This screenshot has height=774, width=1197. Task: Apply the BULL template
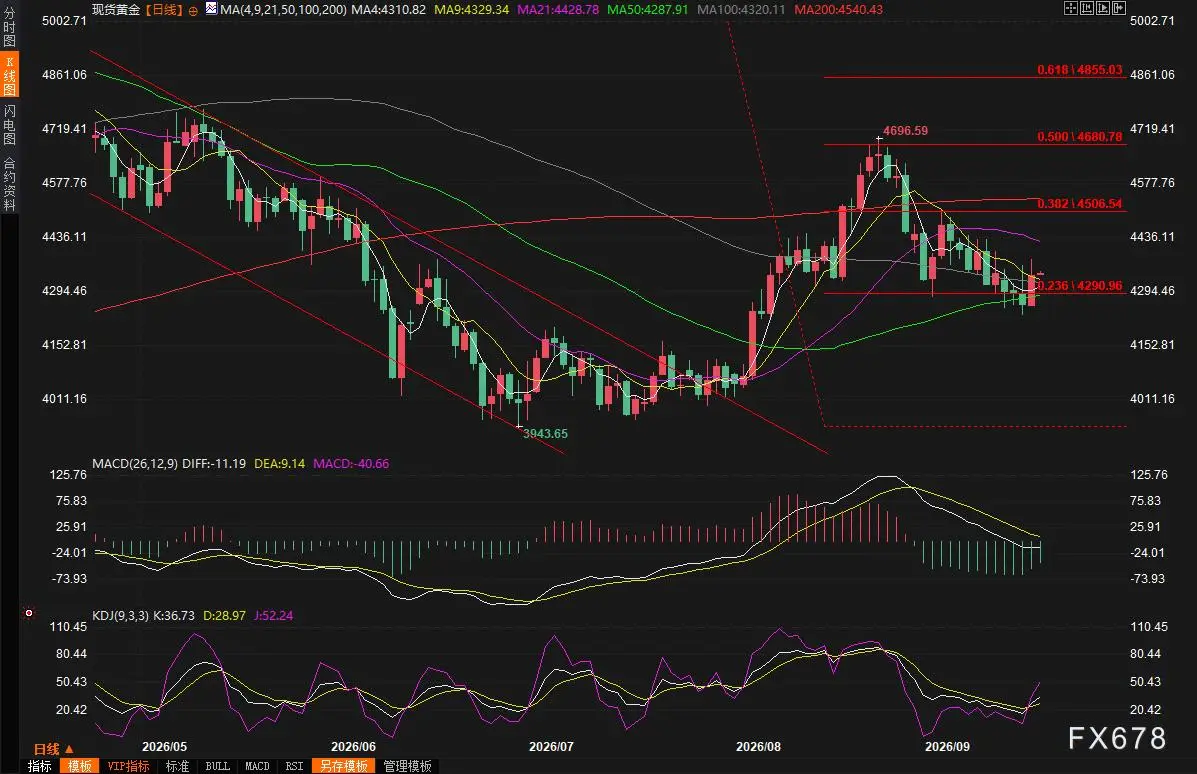click(218, 766)
